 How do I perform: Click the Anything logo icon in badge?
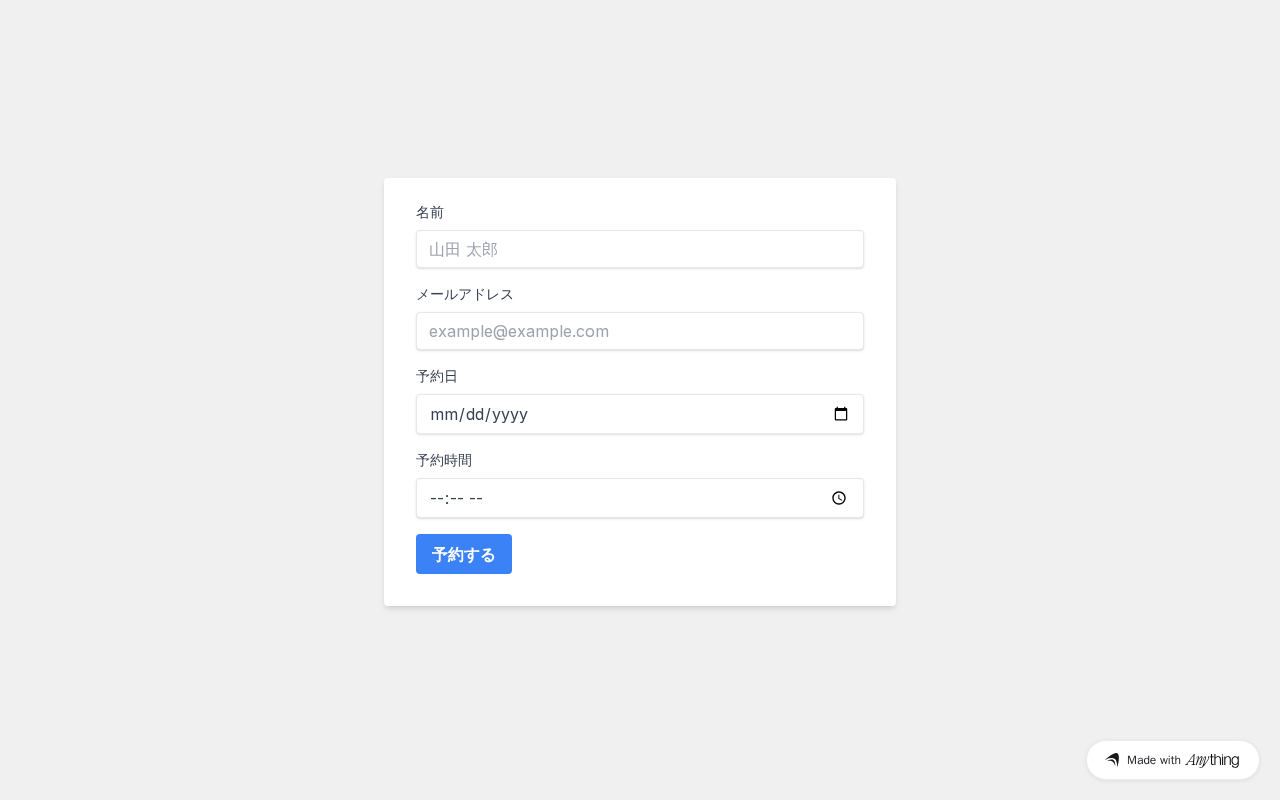1112,760
